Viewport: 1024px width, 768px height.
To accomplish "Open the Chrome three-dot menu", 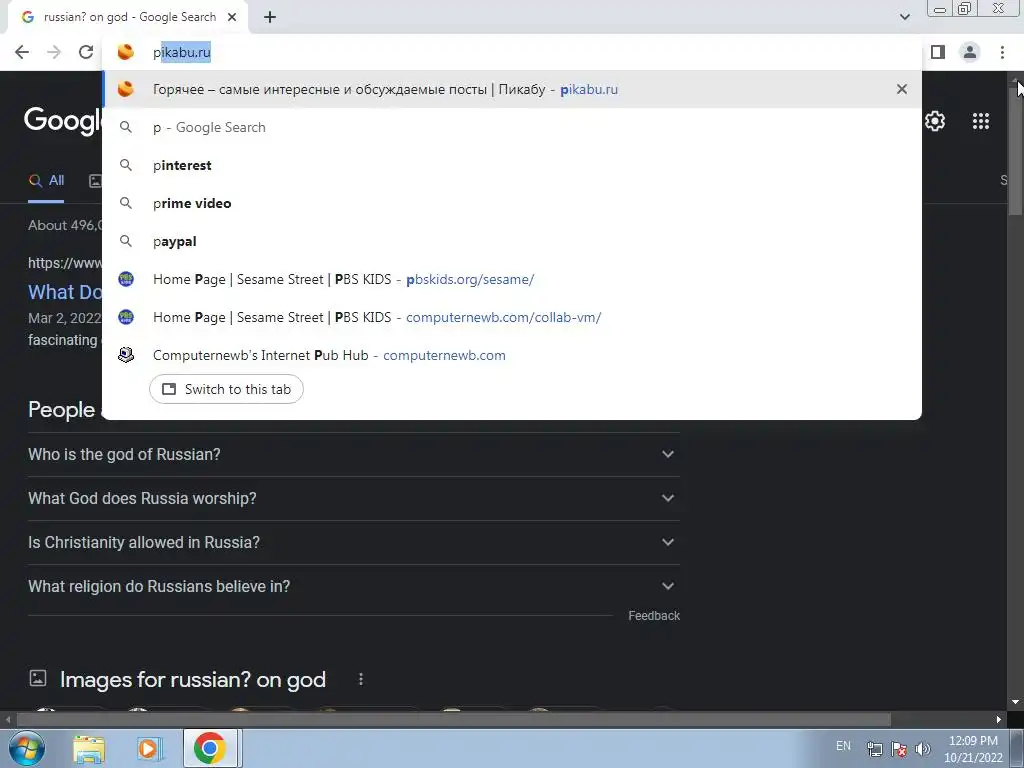I will click(1002, 52).
